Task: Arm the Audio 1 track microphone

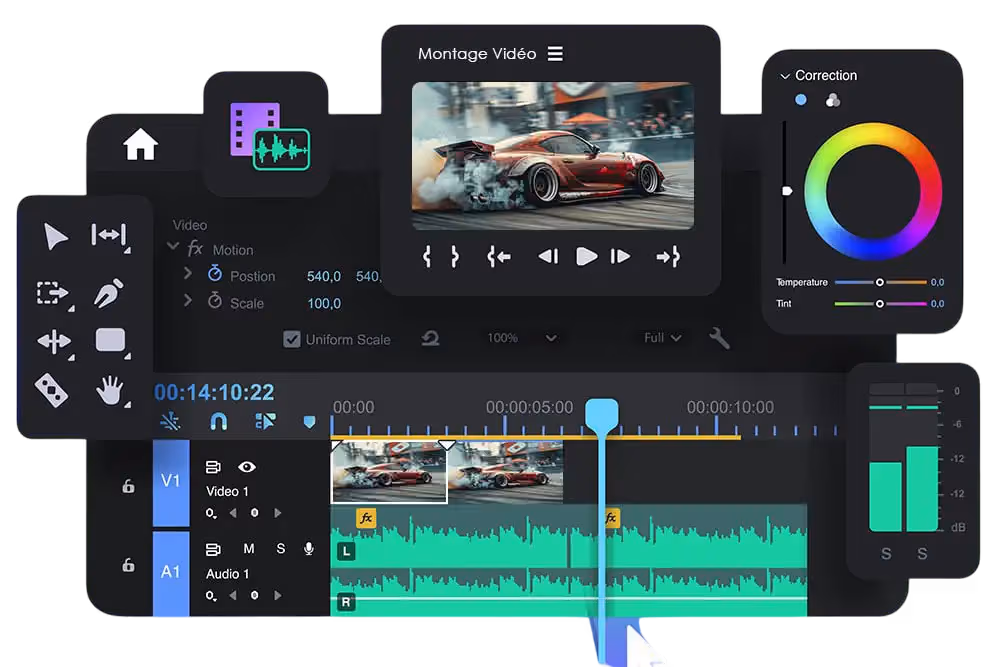Action: pyautogui.click(x=307, y=548)
